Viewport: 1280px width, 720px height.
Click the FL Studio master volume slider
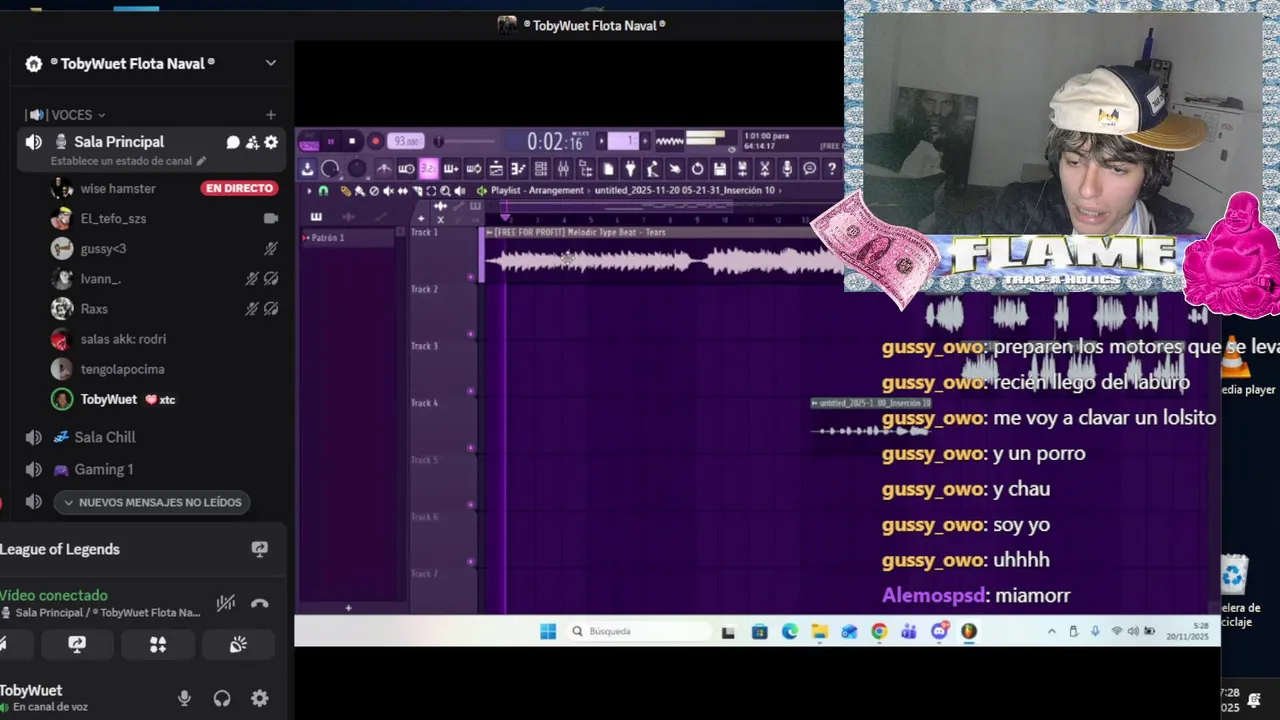point(465,141)
